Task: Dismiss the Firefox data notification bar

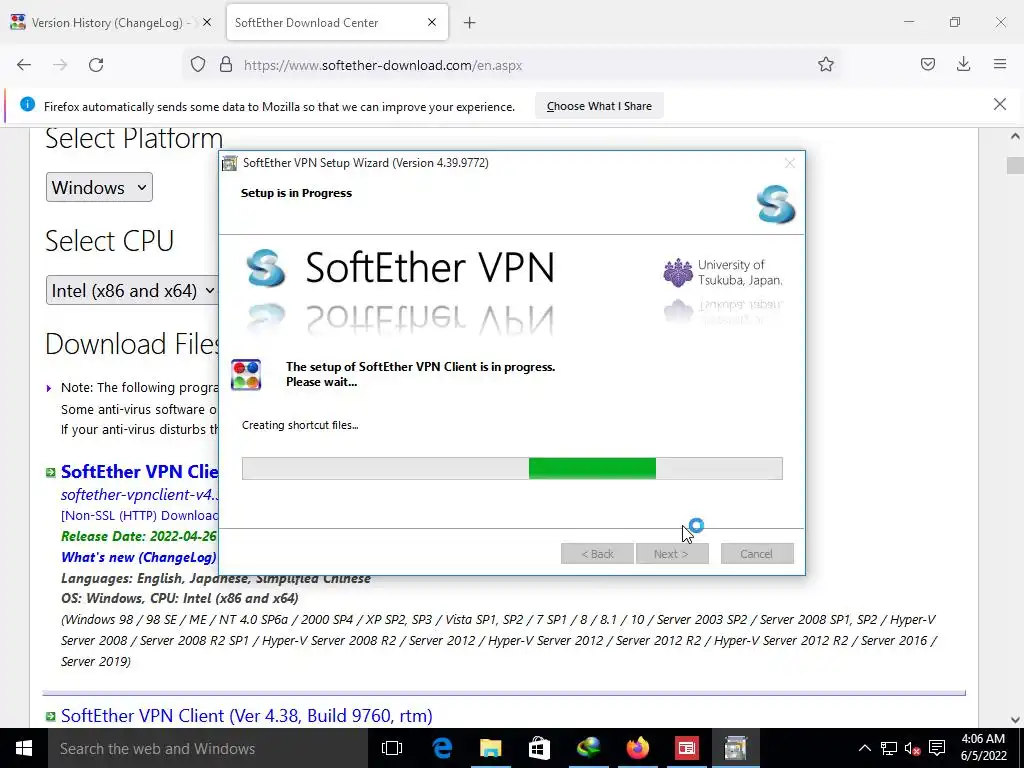Action: pyautogui.click(x=999, y=104)
